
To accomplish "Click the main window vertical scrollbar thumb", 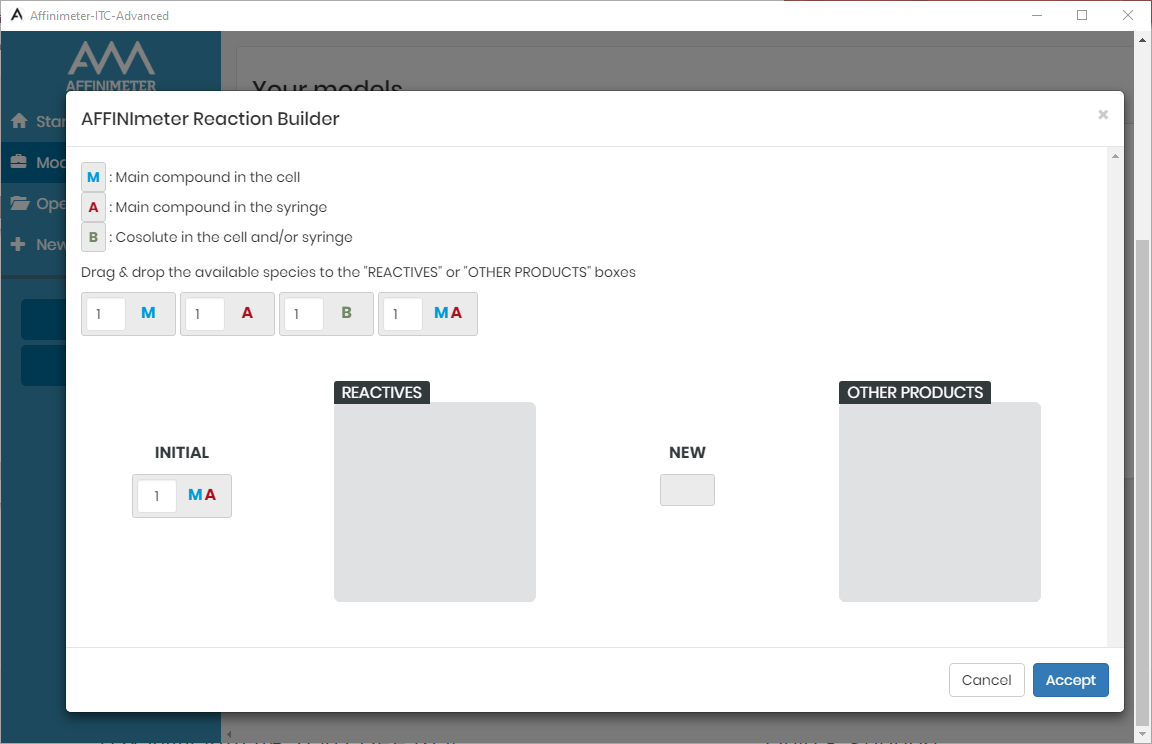I will 1142,481.
